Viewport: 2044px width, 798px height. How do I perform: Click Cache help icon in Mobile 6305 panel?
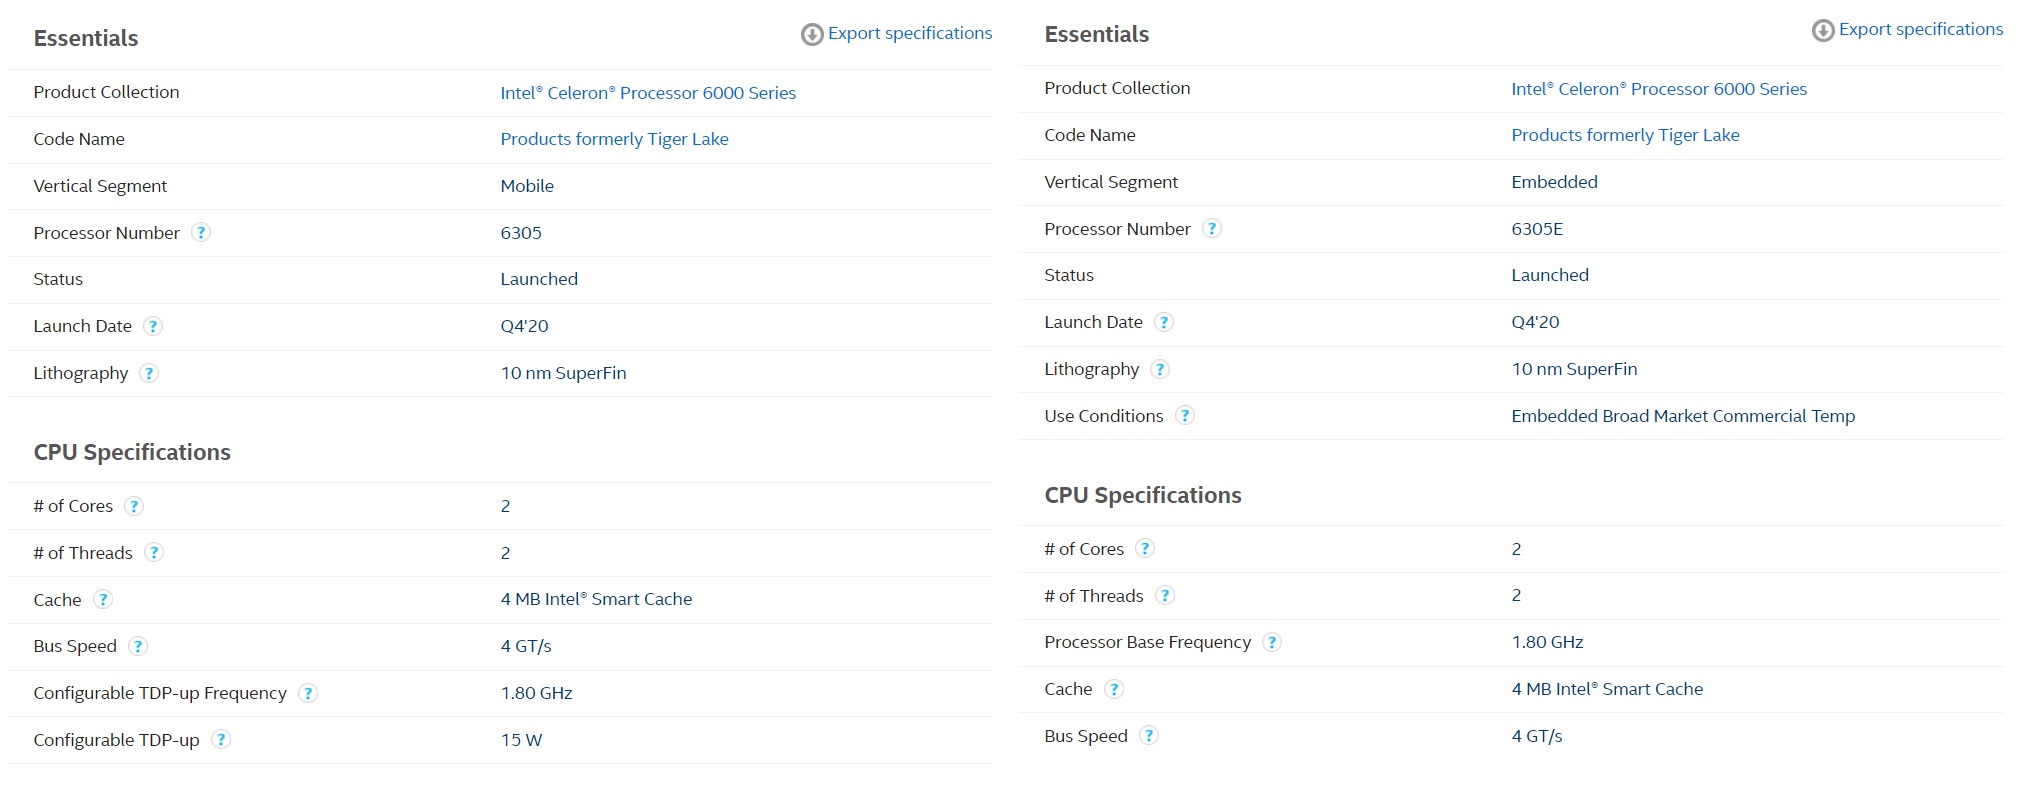(x=103, y=600)
